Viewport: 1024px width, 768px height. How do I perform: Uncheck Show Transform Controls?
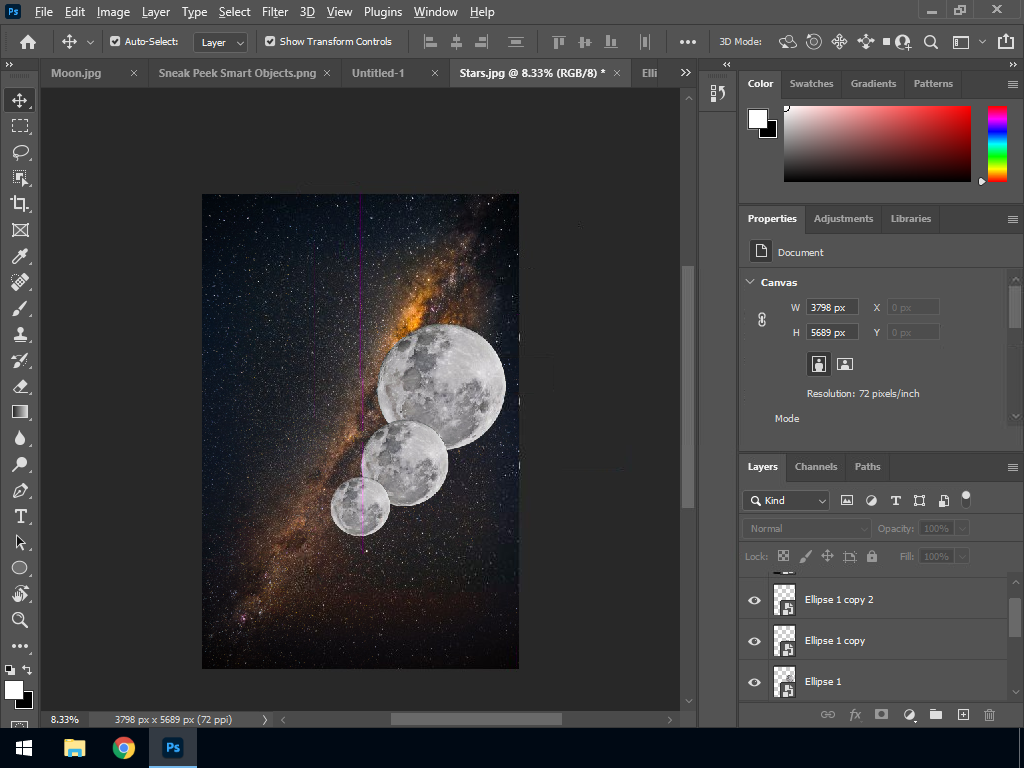click(270, 42)
